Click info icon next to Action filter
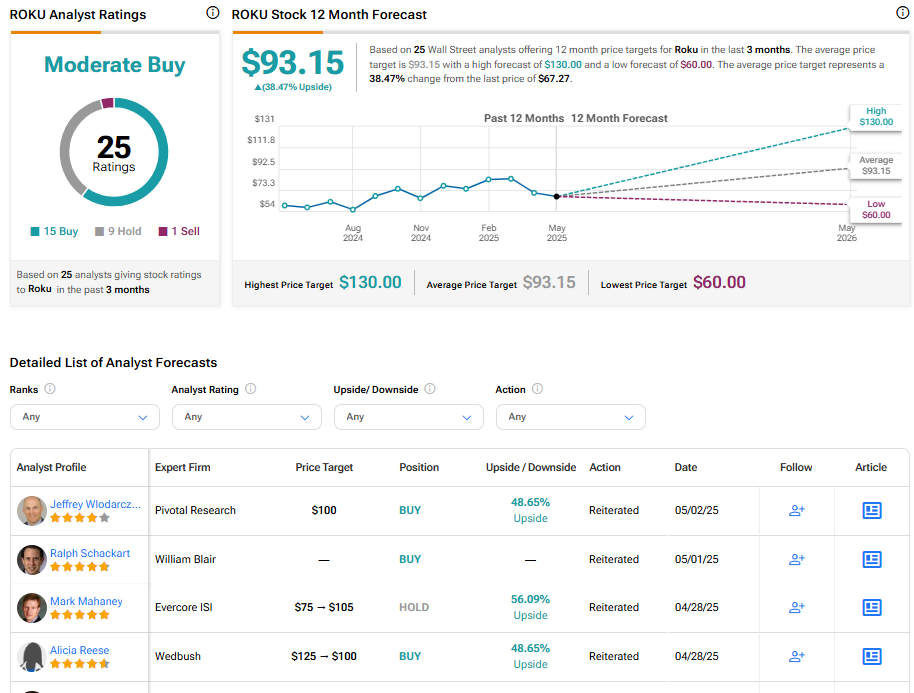Screen dimensions: 914x693 pos(537,389)
